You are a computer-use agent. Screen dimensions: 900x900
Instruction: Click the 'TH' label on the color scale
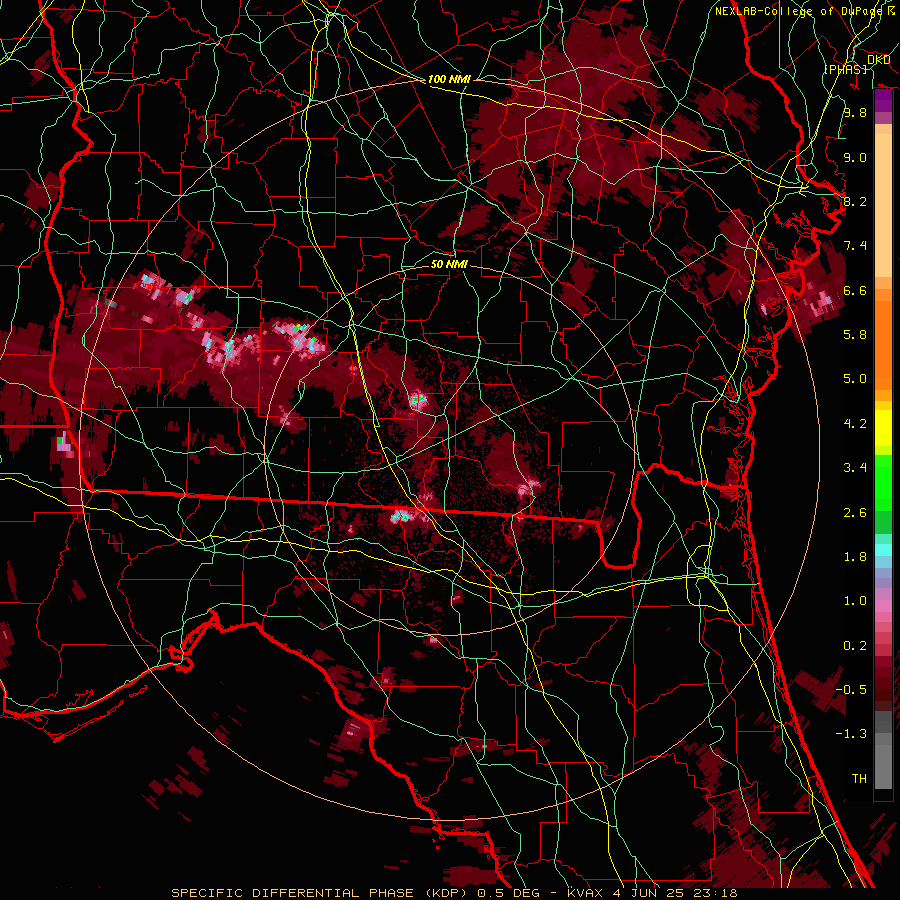pyautogui.click(x=859, y=779)
